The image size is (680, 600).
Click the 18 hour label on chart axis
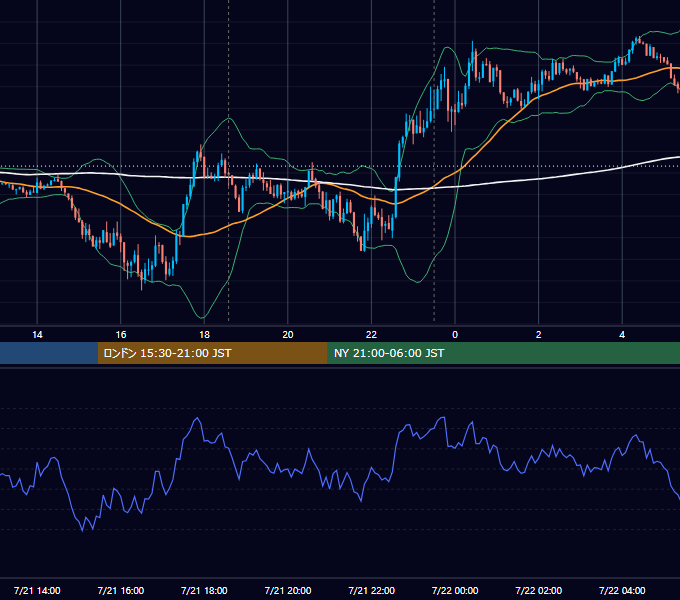pyautogui.click(x=204, y=335)
